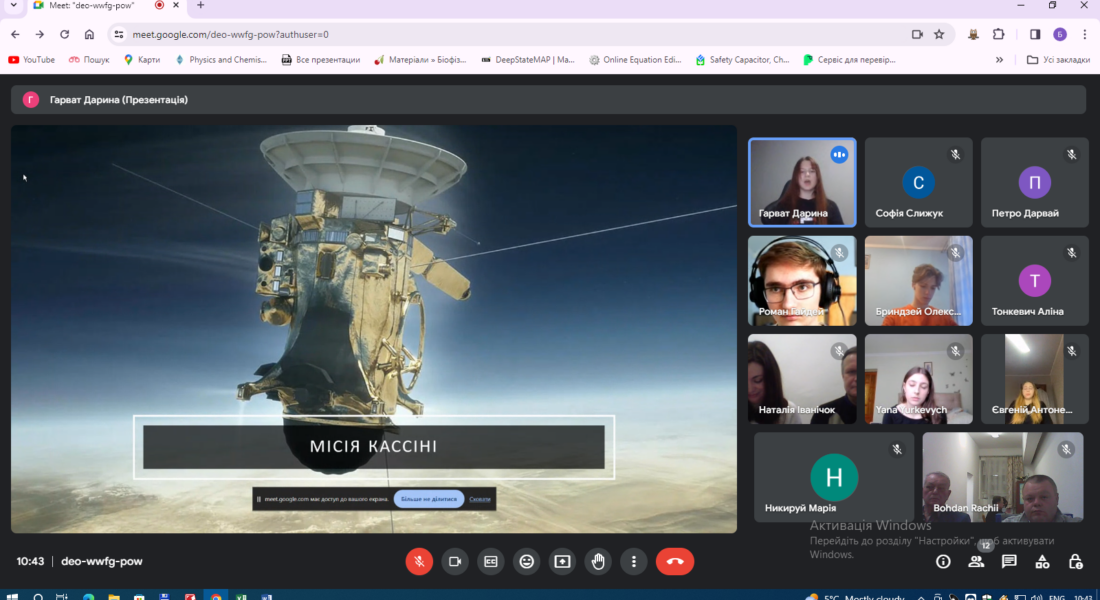Leave the call with the red button
1100x600 pixels.
point(675,561)
